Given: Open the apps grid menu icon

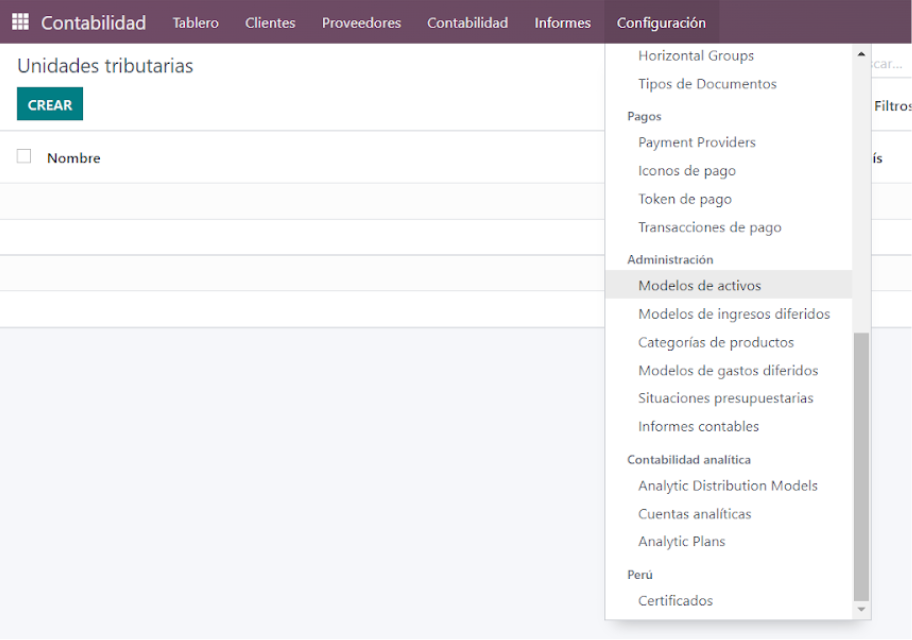Looking at the screenshot, I should (x=20, y=22).
